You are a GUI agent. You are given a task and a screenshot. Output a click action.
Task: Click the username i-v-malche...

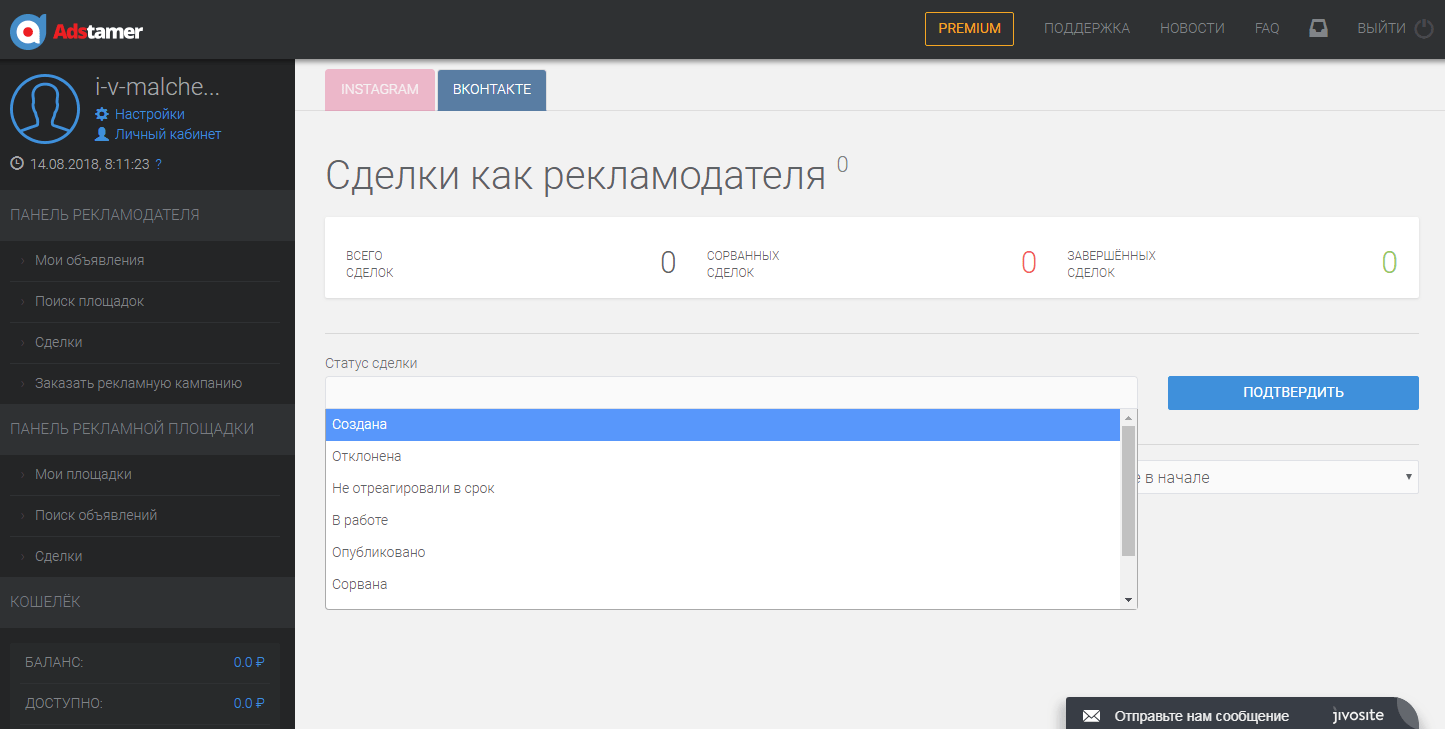157,87
